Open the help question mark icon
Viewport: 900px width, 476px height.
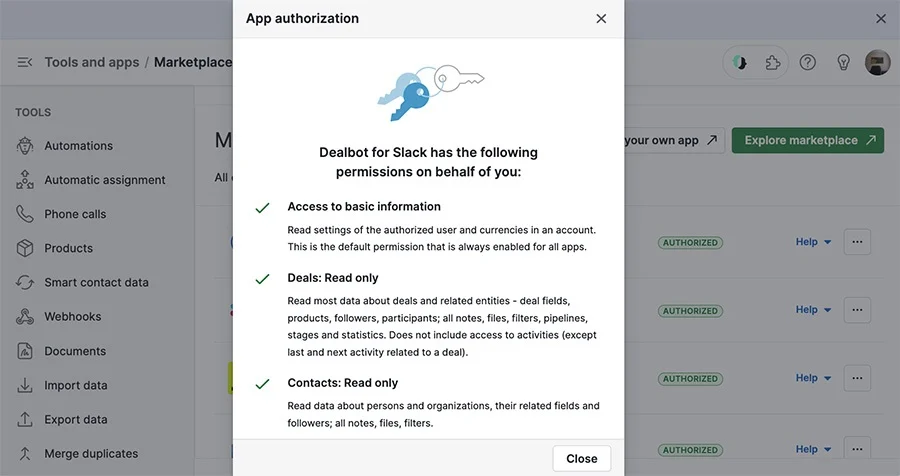[808, 62]
